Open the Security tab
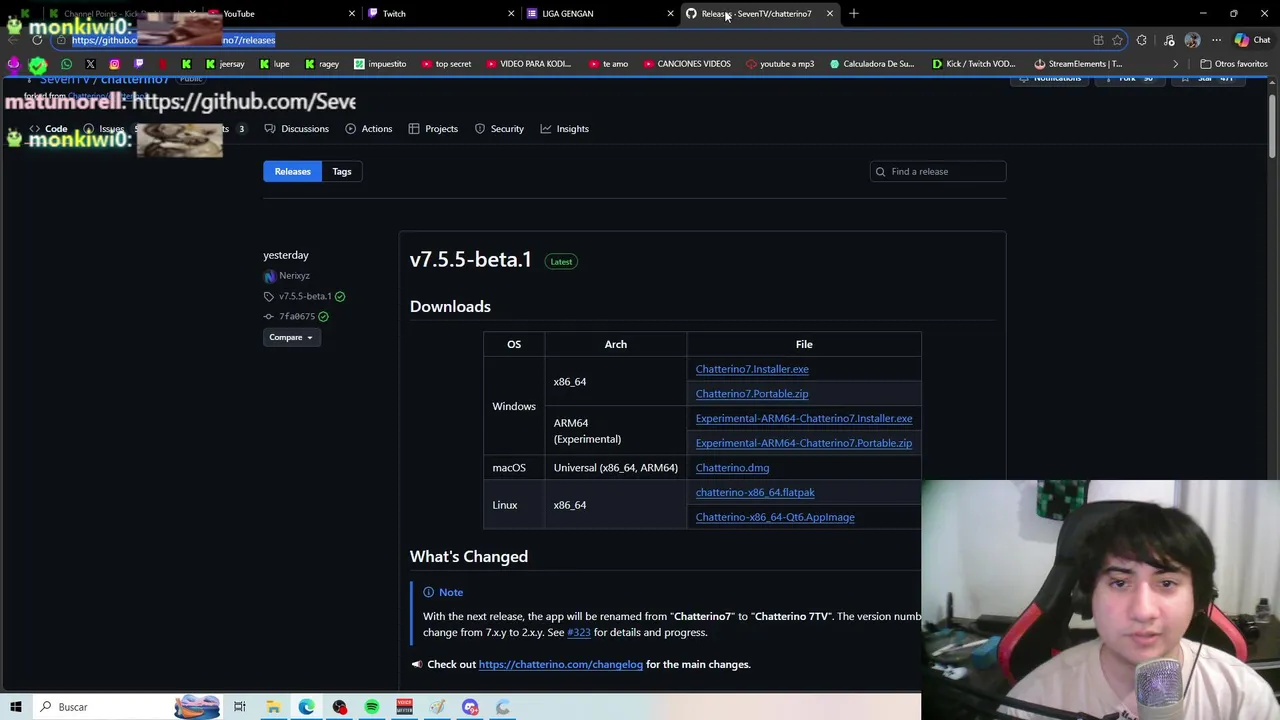This screenshot has width=1280, height=720. pyautogui.click(x=499, y=129)
